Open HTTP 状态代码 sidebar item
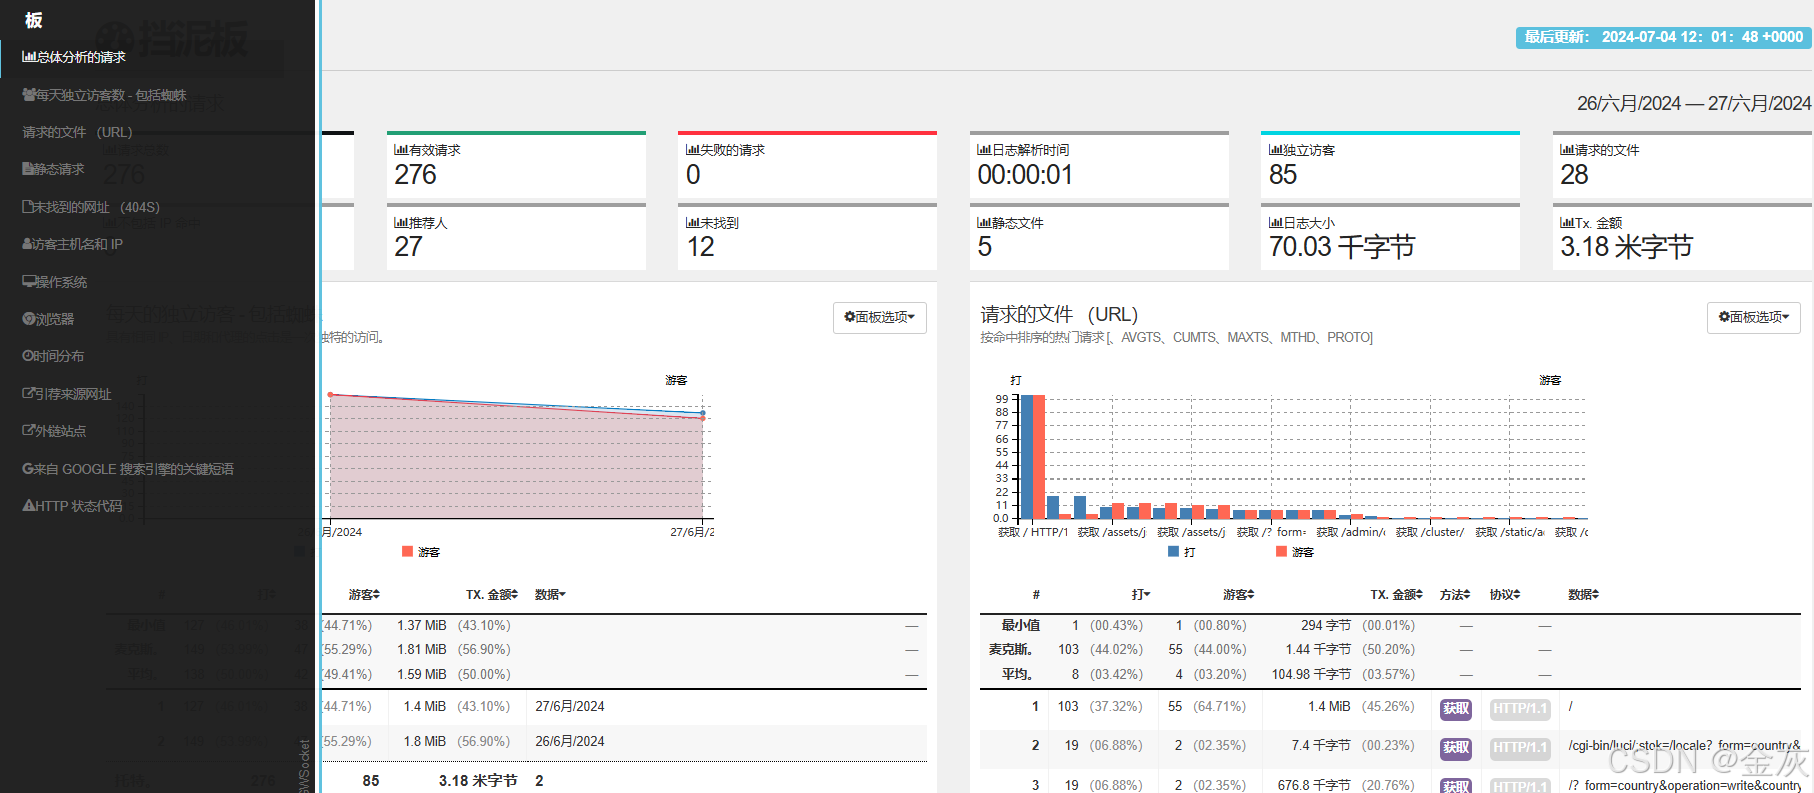 (72, 506)
